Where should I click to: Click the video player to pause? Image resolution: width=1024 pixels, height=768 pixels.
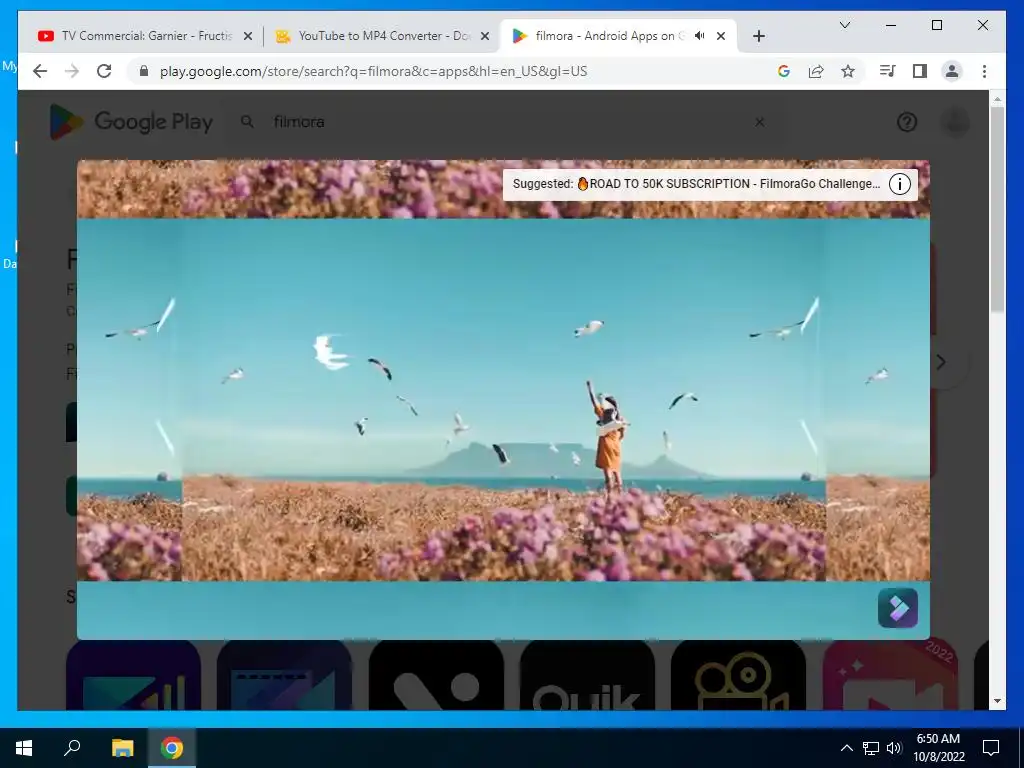click(503, 400)
